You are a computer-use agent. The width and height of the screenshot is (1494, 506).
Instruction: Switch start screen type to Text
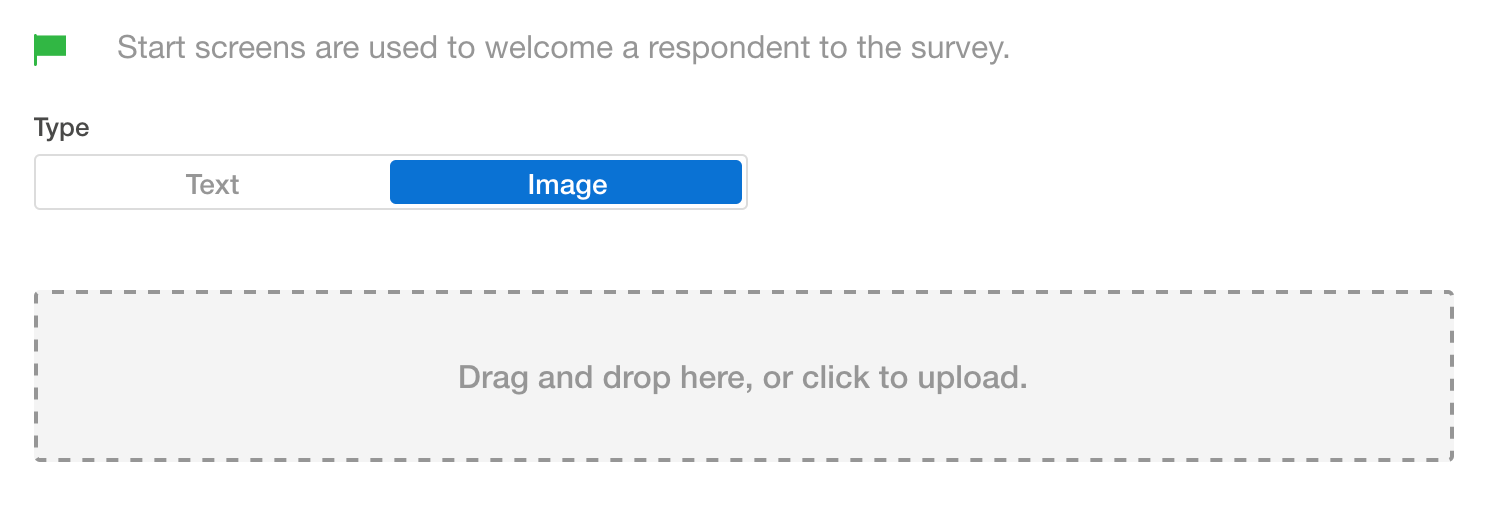click(x=212, y=184)
